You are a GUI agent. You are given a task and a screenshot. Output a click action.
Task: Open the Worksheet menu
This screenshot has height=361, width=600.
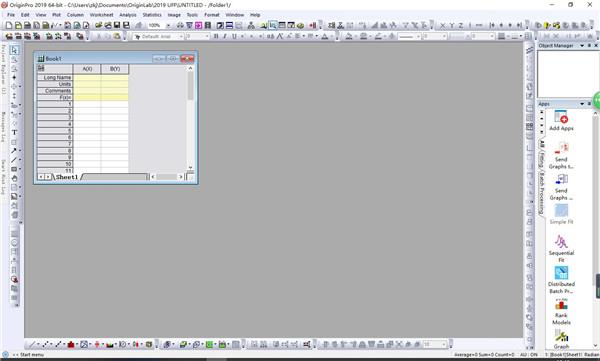(x=101, y=15)
